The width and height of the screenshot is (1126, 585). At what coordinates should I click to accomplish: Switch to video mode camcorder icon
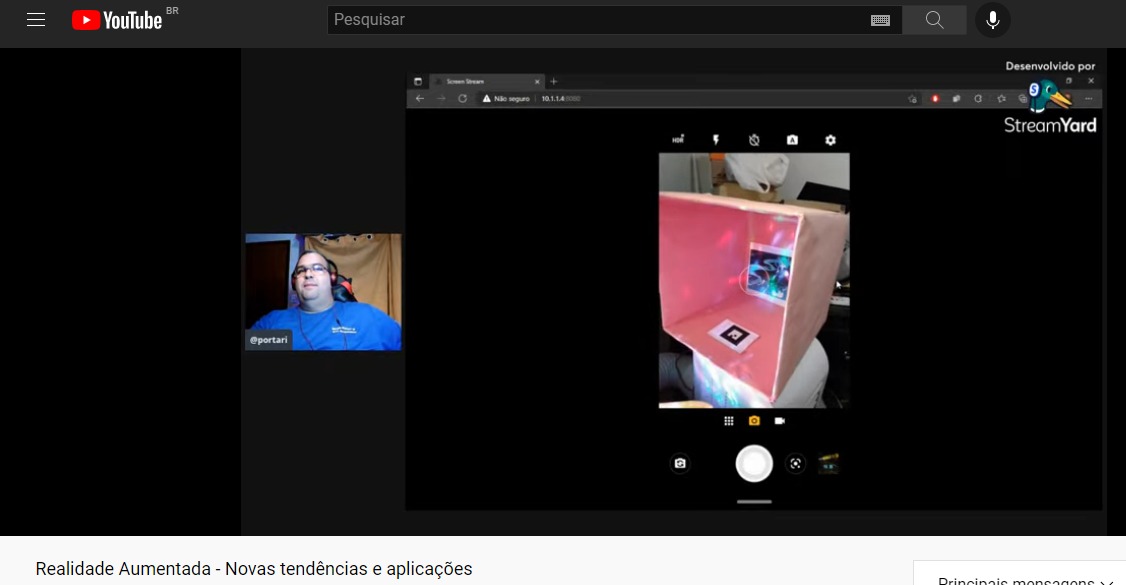click(779, 421)
